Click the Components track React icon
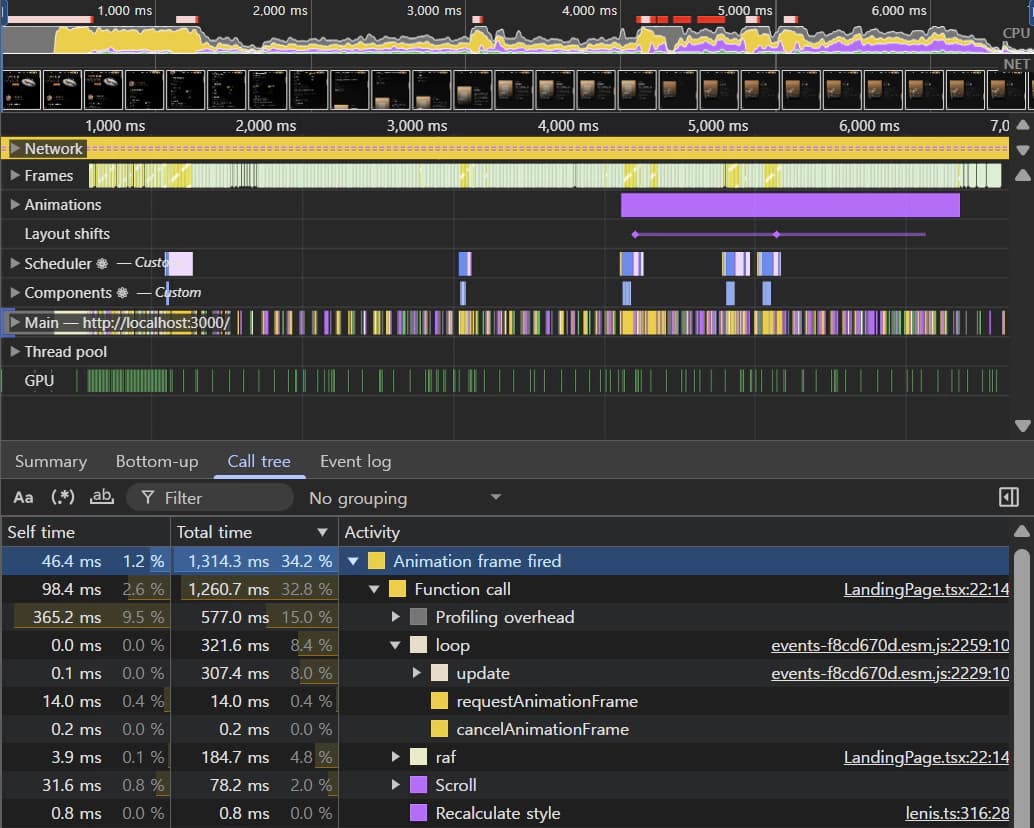This screenshot has height=828, width=1034. pyautogui.click(x=121, y=293)
